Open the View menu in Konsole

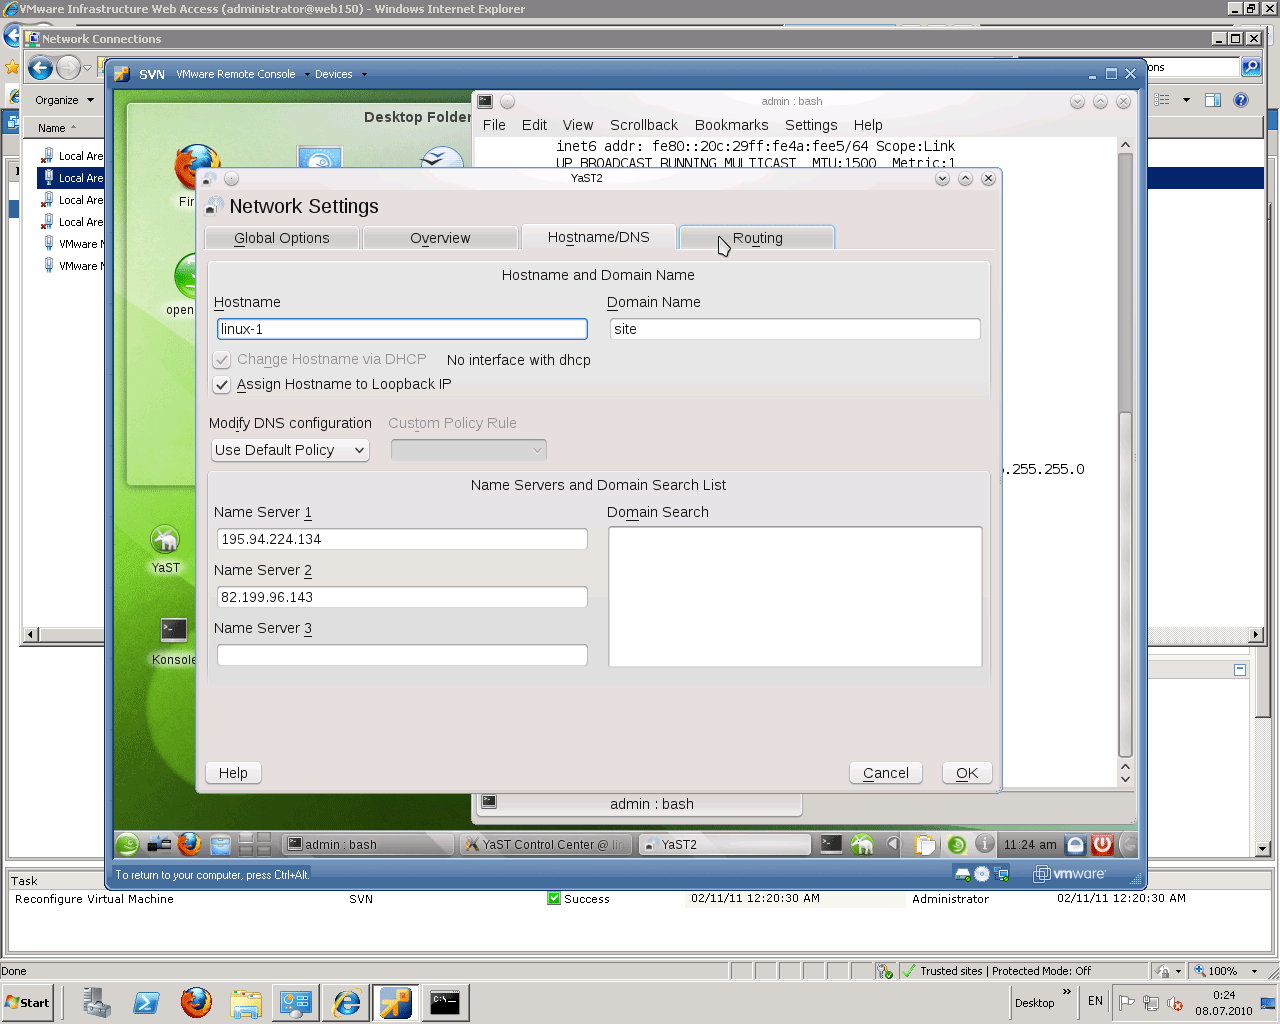(578, 125)
